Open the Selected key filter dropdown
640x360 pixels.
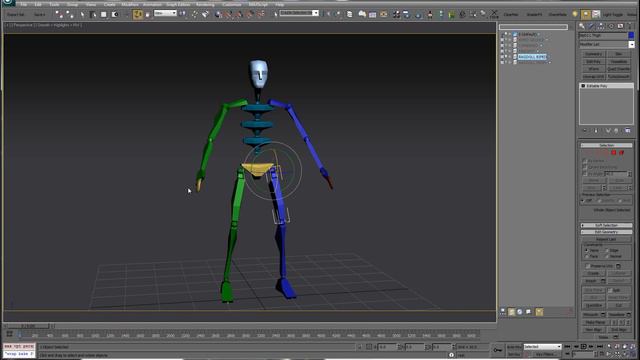542,347
